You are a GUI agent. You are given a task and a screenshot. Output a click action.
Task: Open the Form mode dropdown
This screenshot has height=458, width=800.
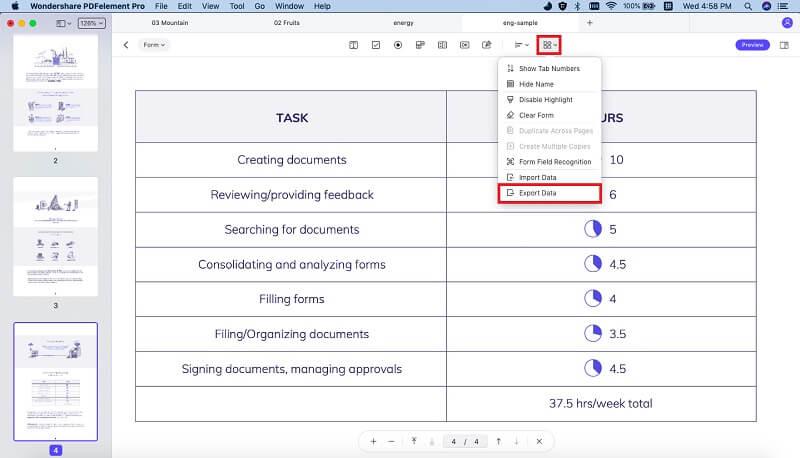coord(154,45)
